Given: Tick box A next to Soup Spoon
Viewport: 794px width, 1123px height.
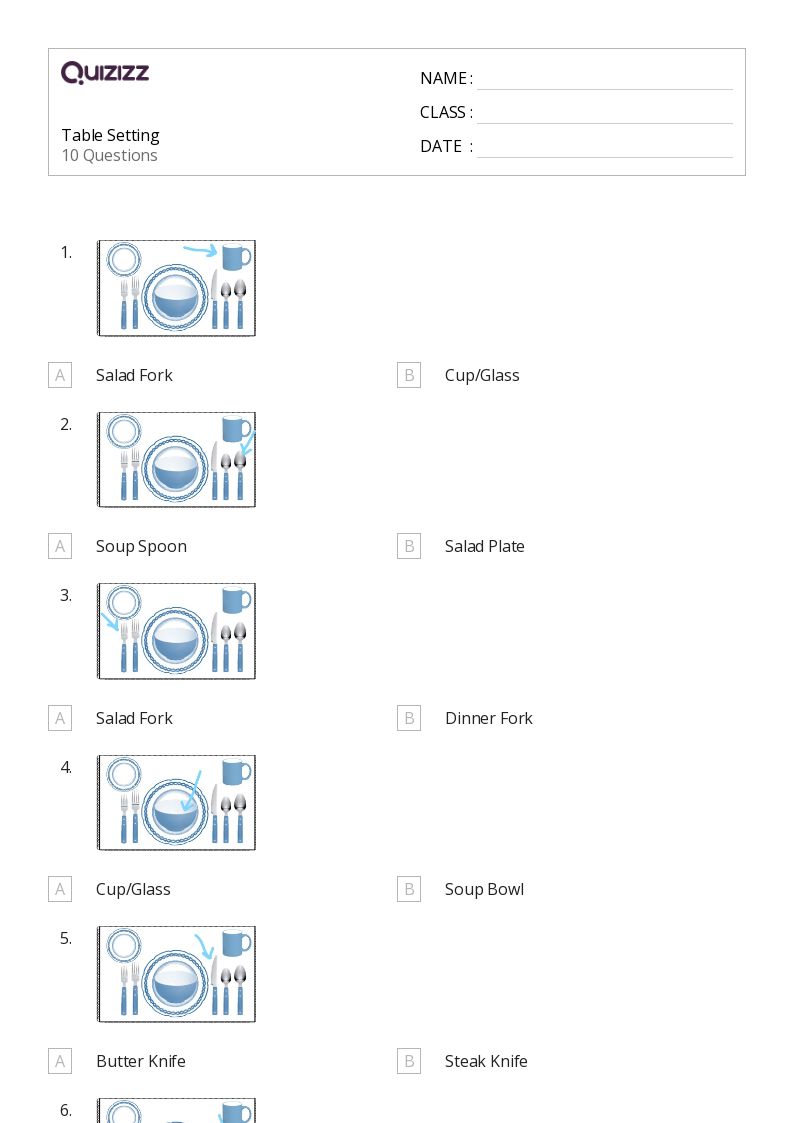Looking at the screenshot, I should click(x=60, y=546).
